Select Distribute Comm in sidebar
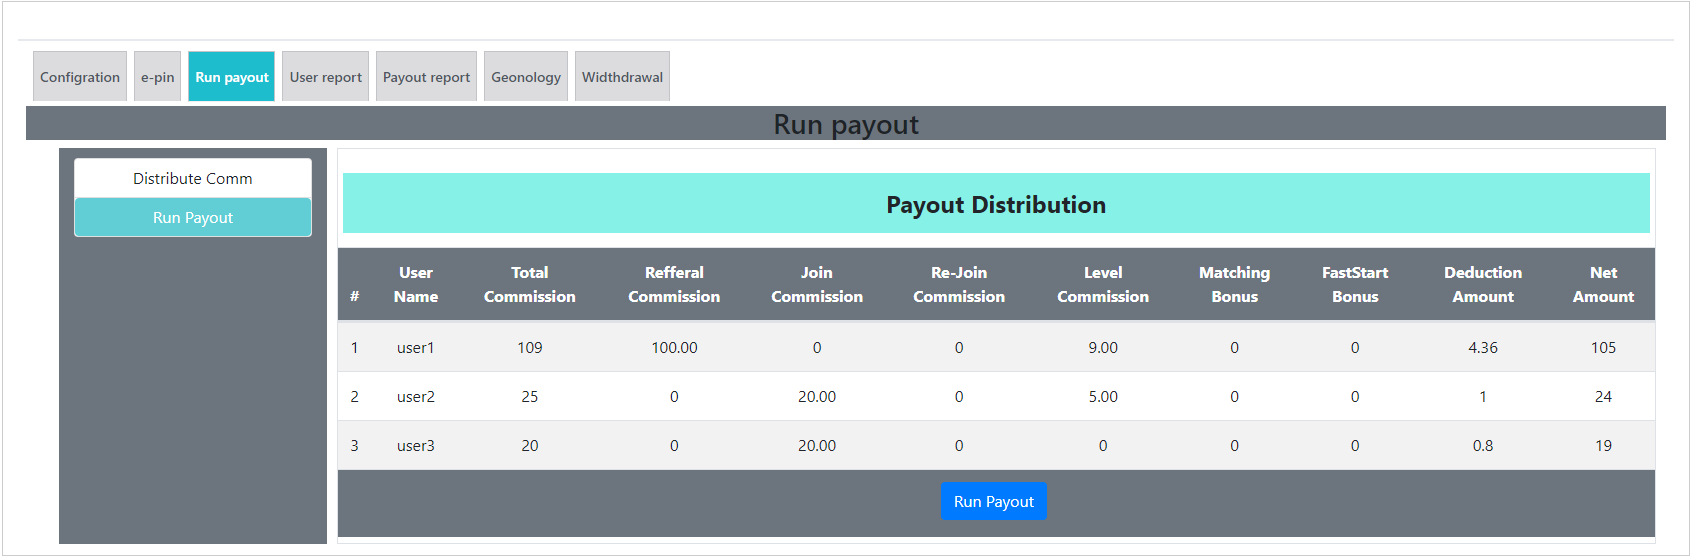The image size is (1694, 557). tap(193, 179)
